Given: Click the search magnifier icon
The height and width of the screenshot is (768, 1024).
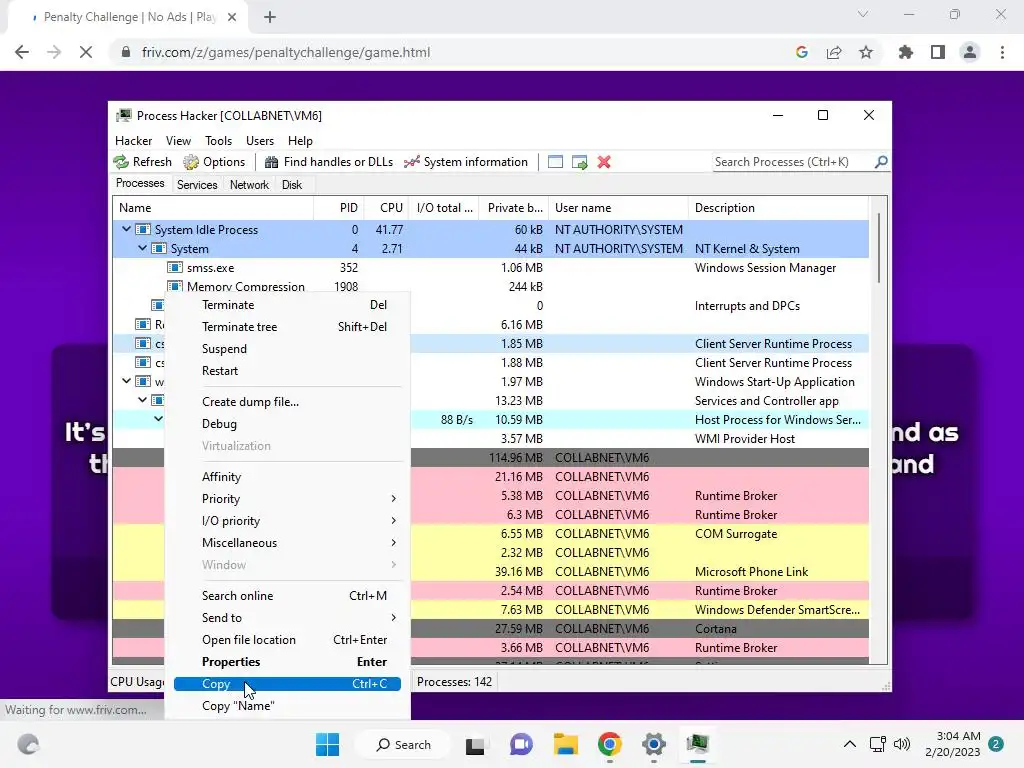Looking at the screenshot, I should click(881, 161).
